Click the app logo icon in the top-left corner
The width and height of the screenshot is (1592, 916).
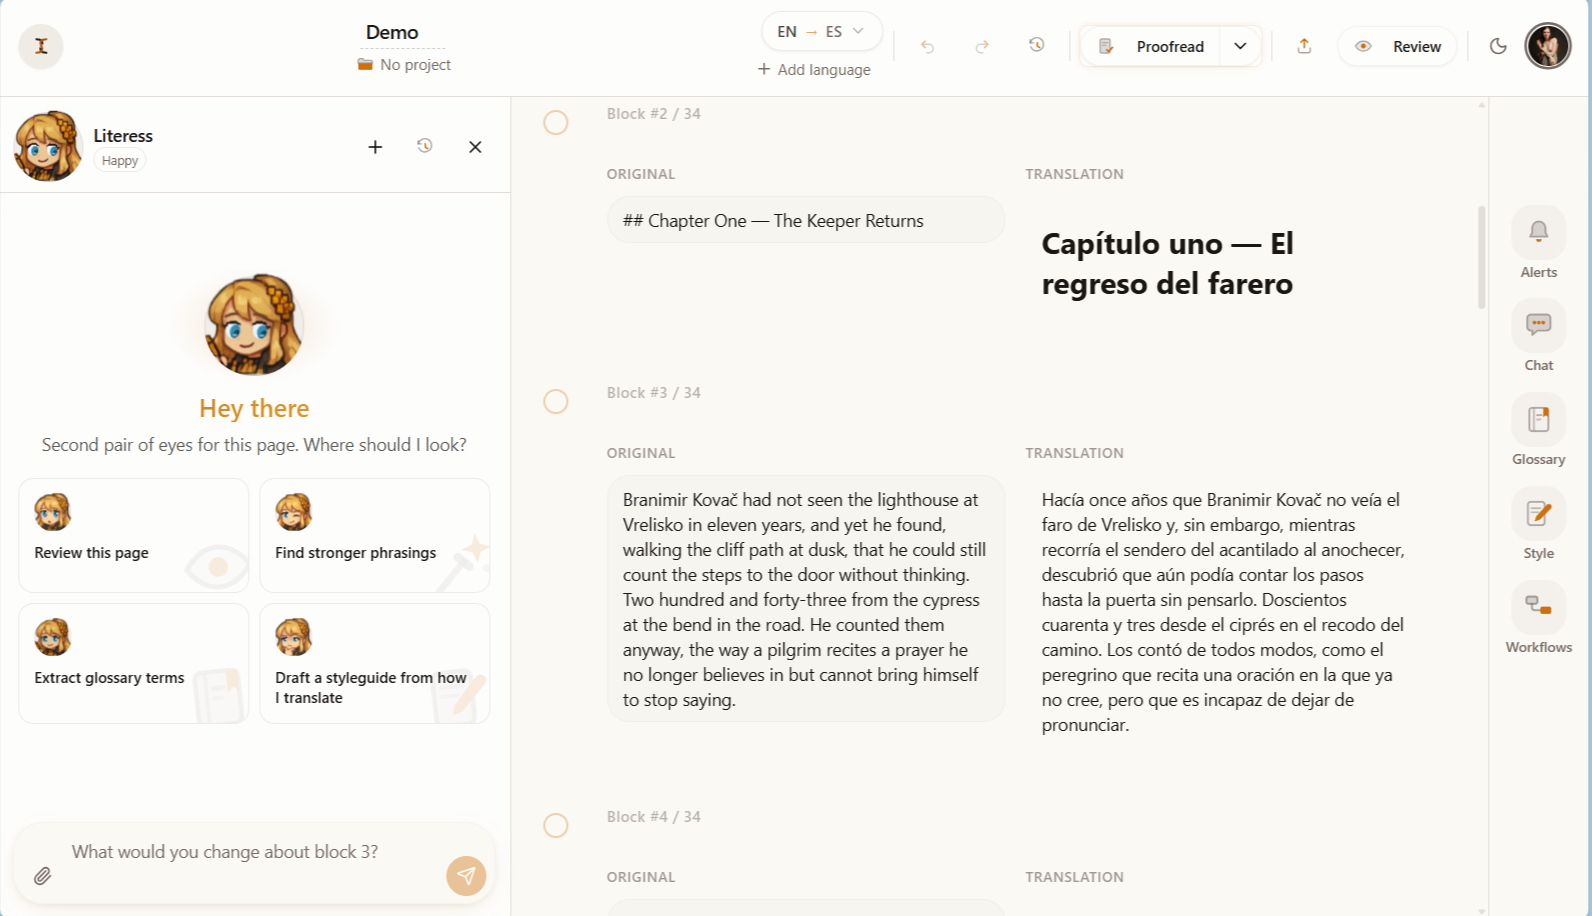(x=41, y=46)
